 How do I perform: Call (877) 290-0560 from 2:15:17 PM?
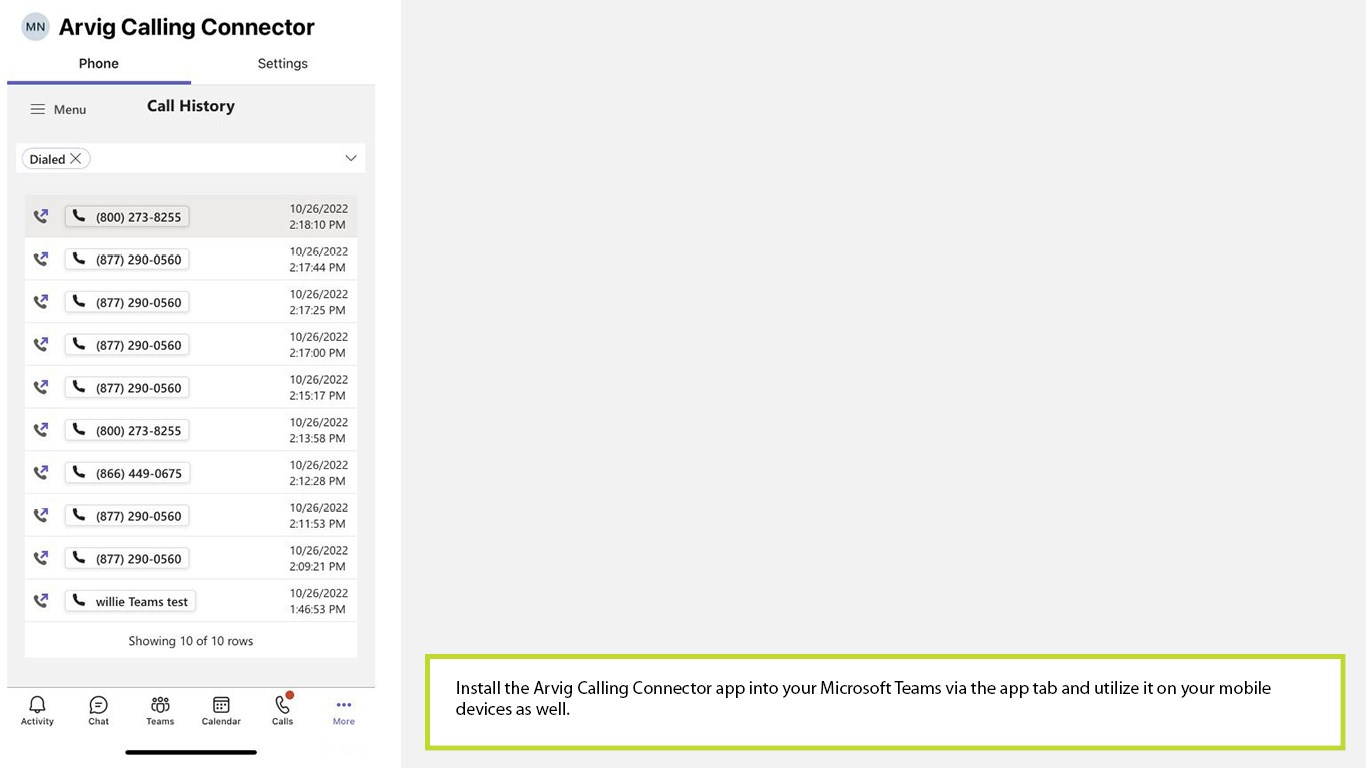127,388
